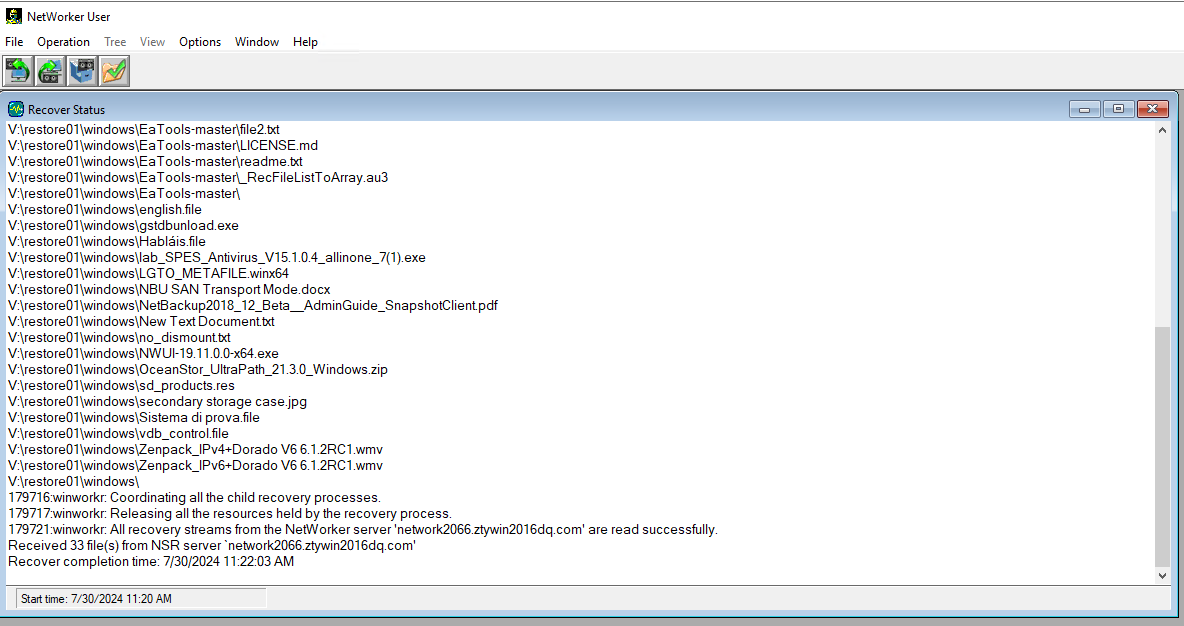1184x626 pixels.
Task: Select the Zenpack_IPv6+Dorado wmv line
Action: point(196,466)
